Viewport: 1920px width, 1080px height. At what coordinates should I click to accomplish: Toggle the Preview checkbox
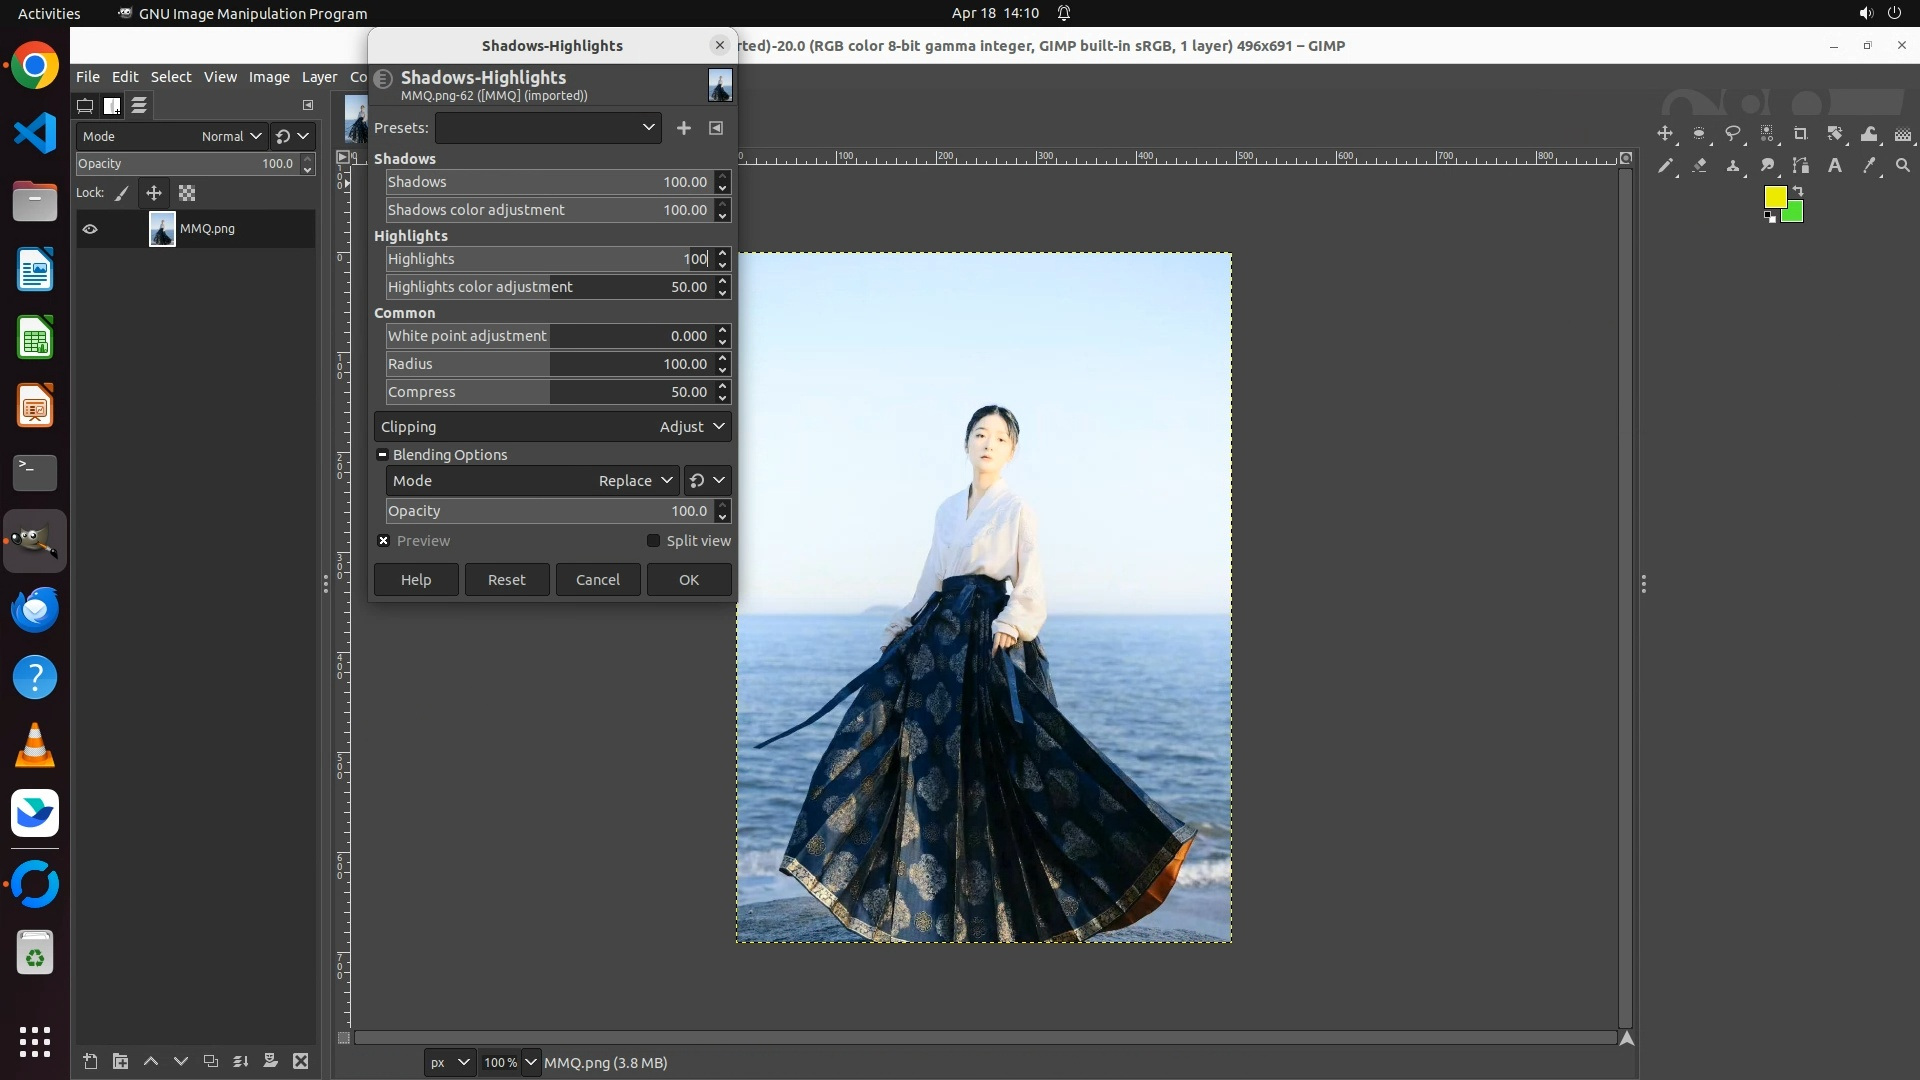pos(384,541)
